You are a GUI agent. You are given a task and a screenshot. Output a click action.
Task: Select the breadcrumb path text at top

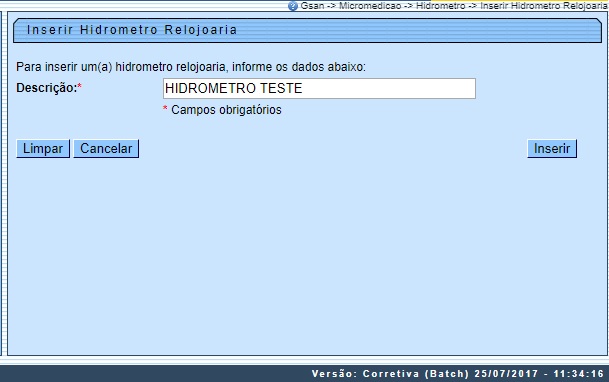(x=454, y=6)
